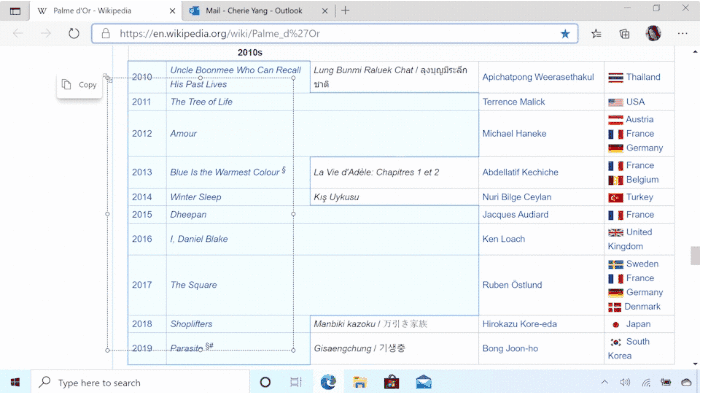Open the Parasite film link
This screenshot has height=393, width=703.
[187, 348]
